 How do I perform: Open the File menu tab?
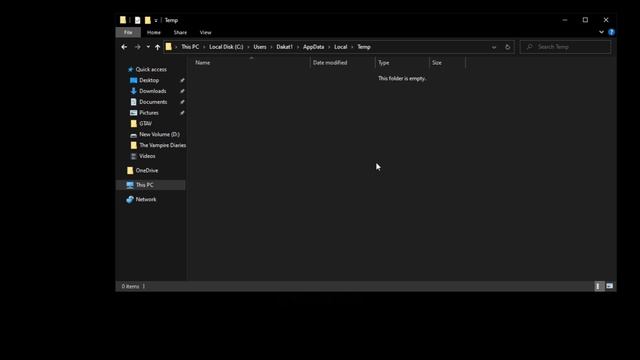point(128,32)
